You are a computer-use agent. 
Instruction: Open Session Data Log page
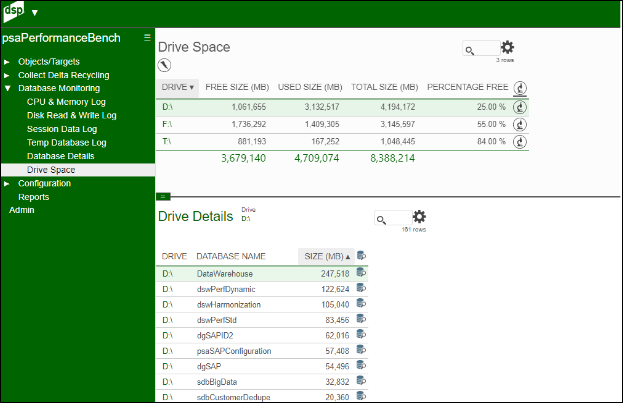tap(62, 129)
